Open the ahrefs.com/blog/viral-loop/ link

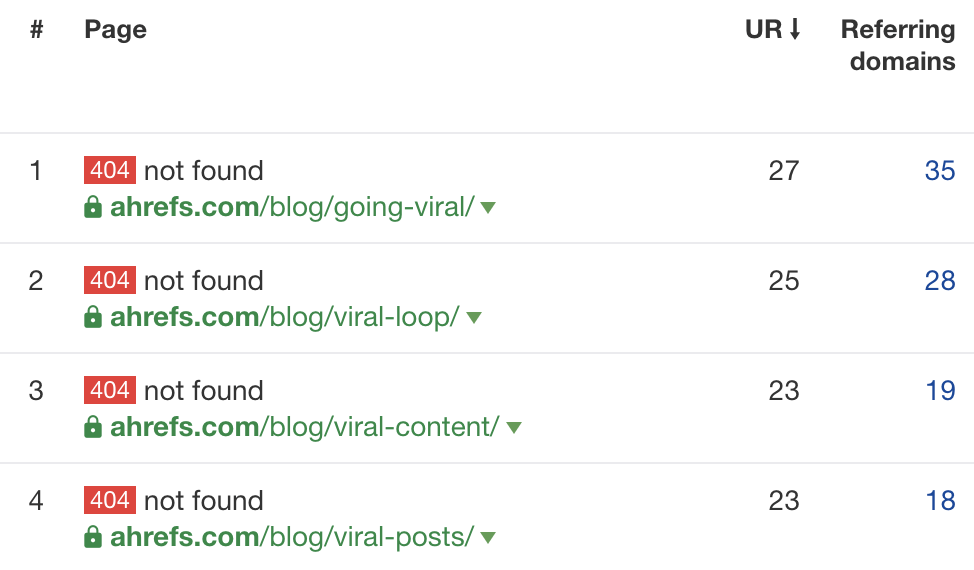[x=285, y=318]
